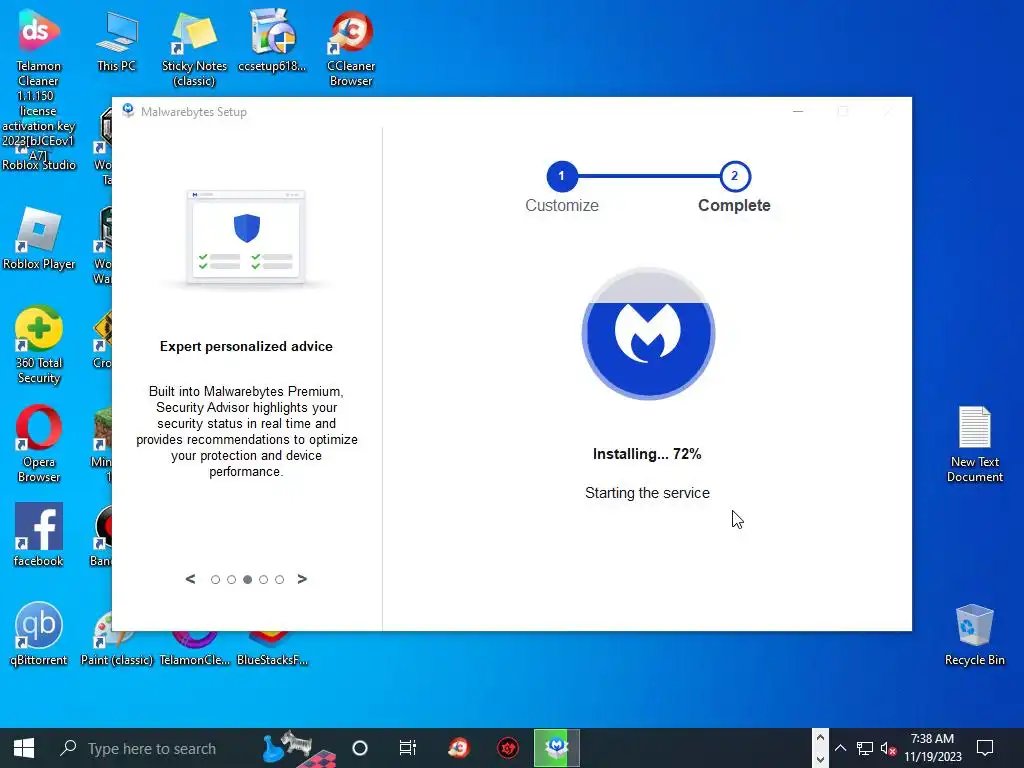Open Opera Browser desktop shortcut
This screenshot has width=1024, height=768.
pyautogui.click(x=39, y=444)
